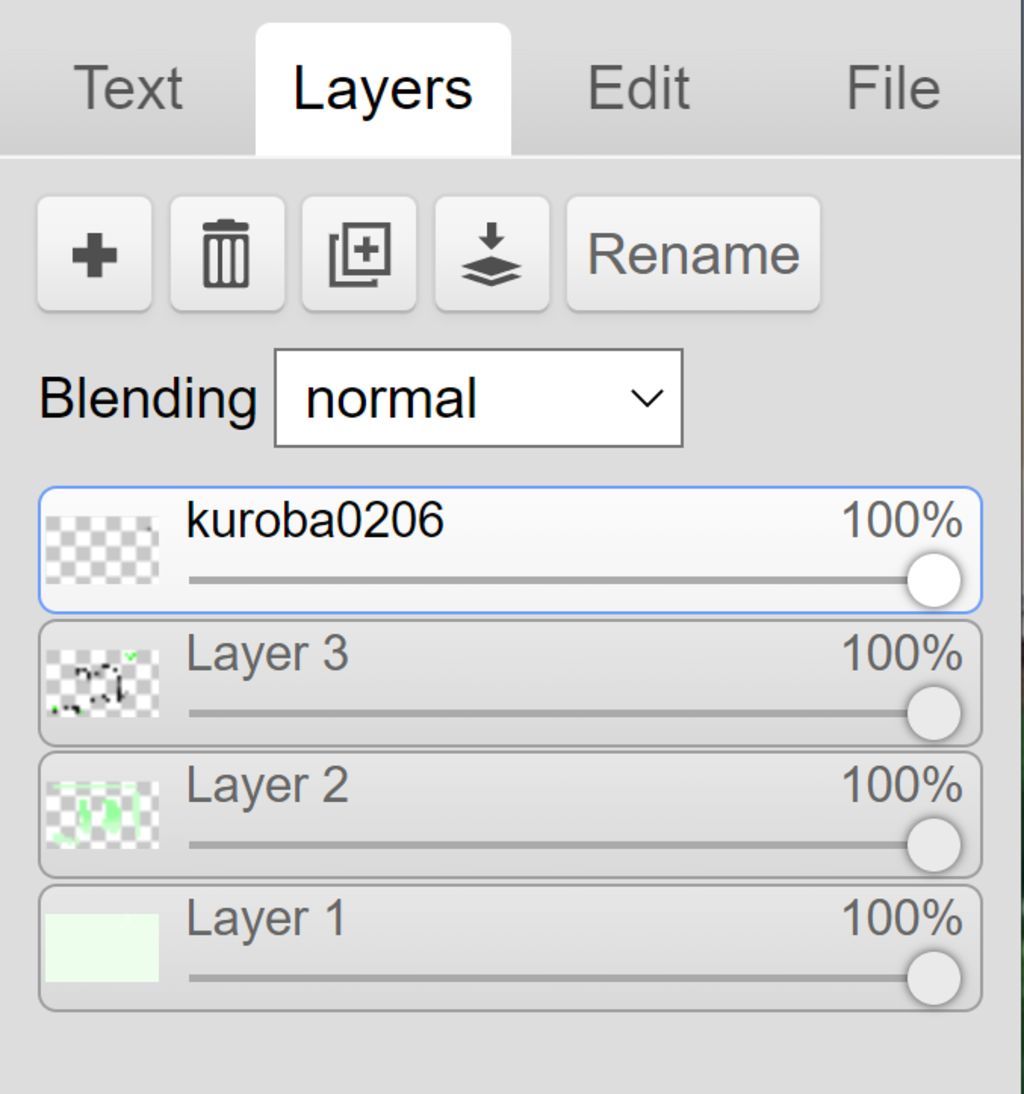Click kuroba0206 layer thumbnail
Screen dimensions: 1024x1094
point(102,550)
